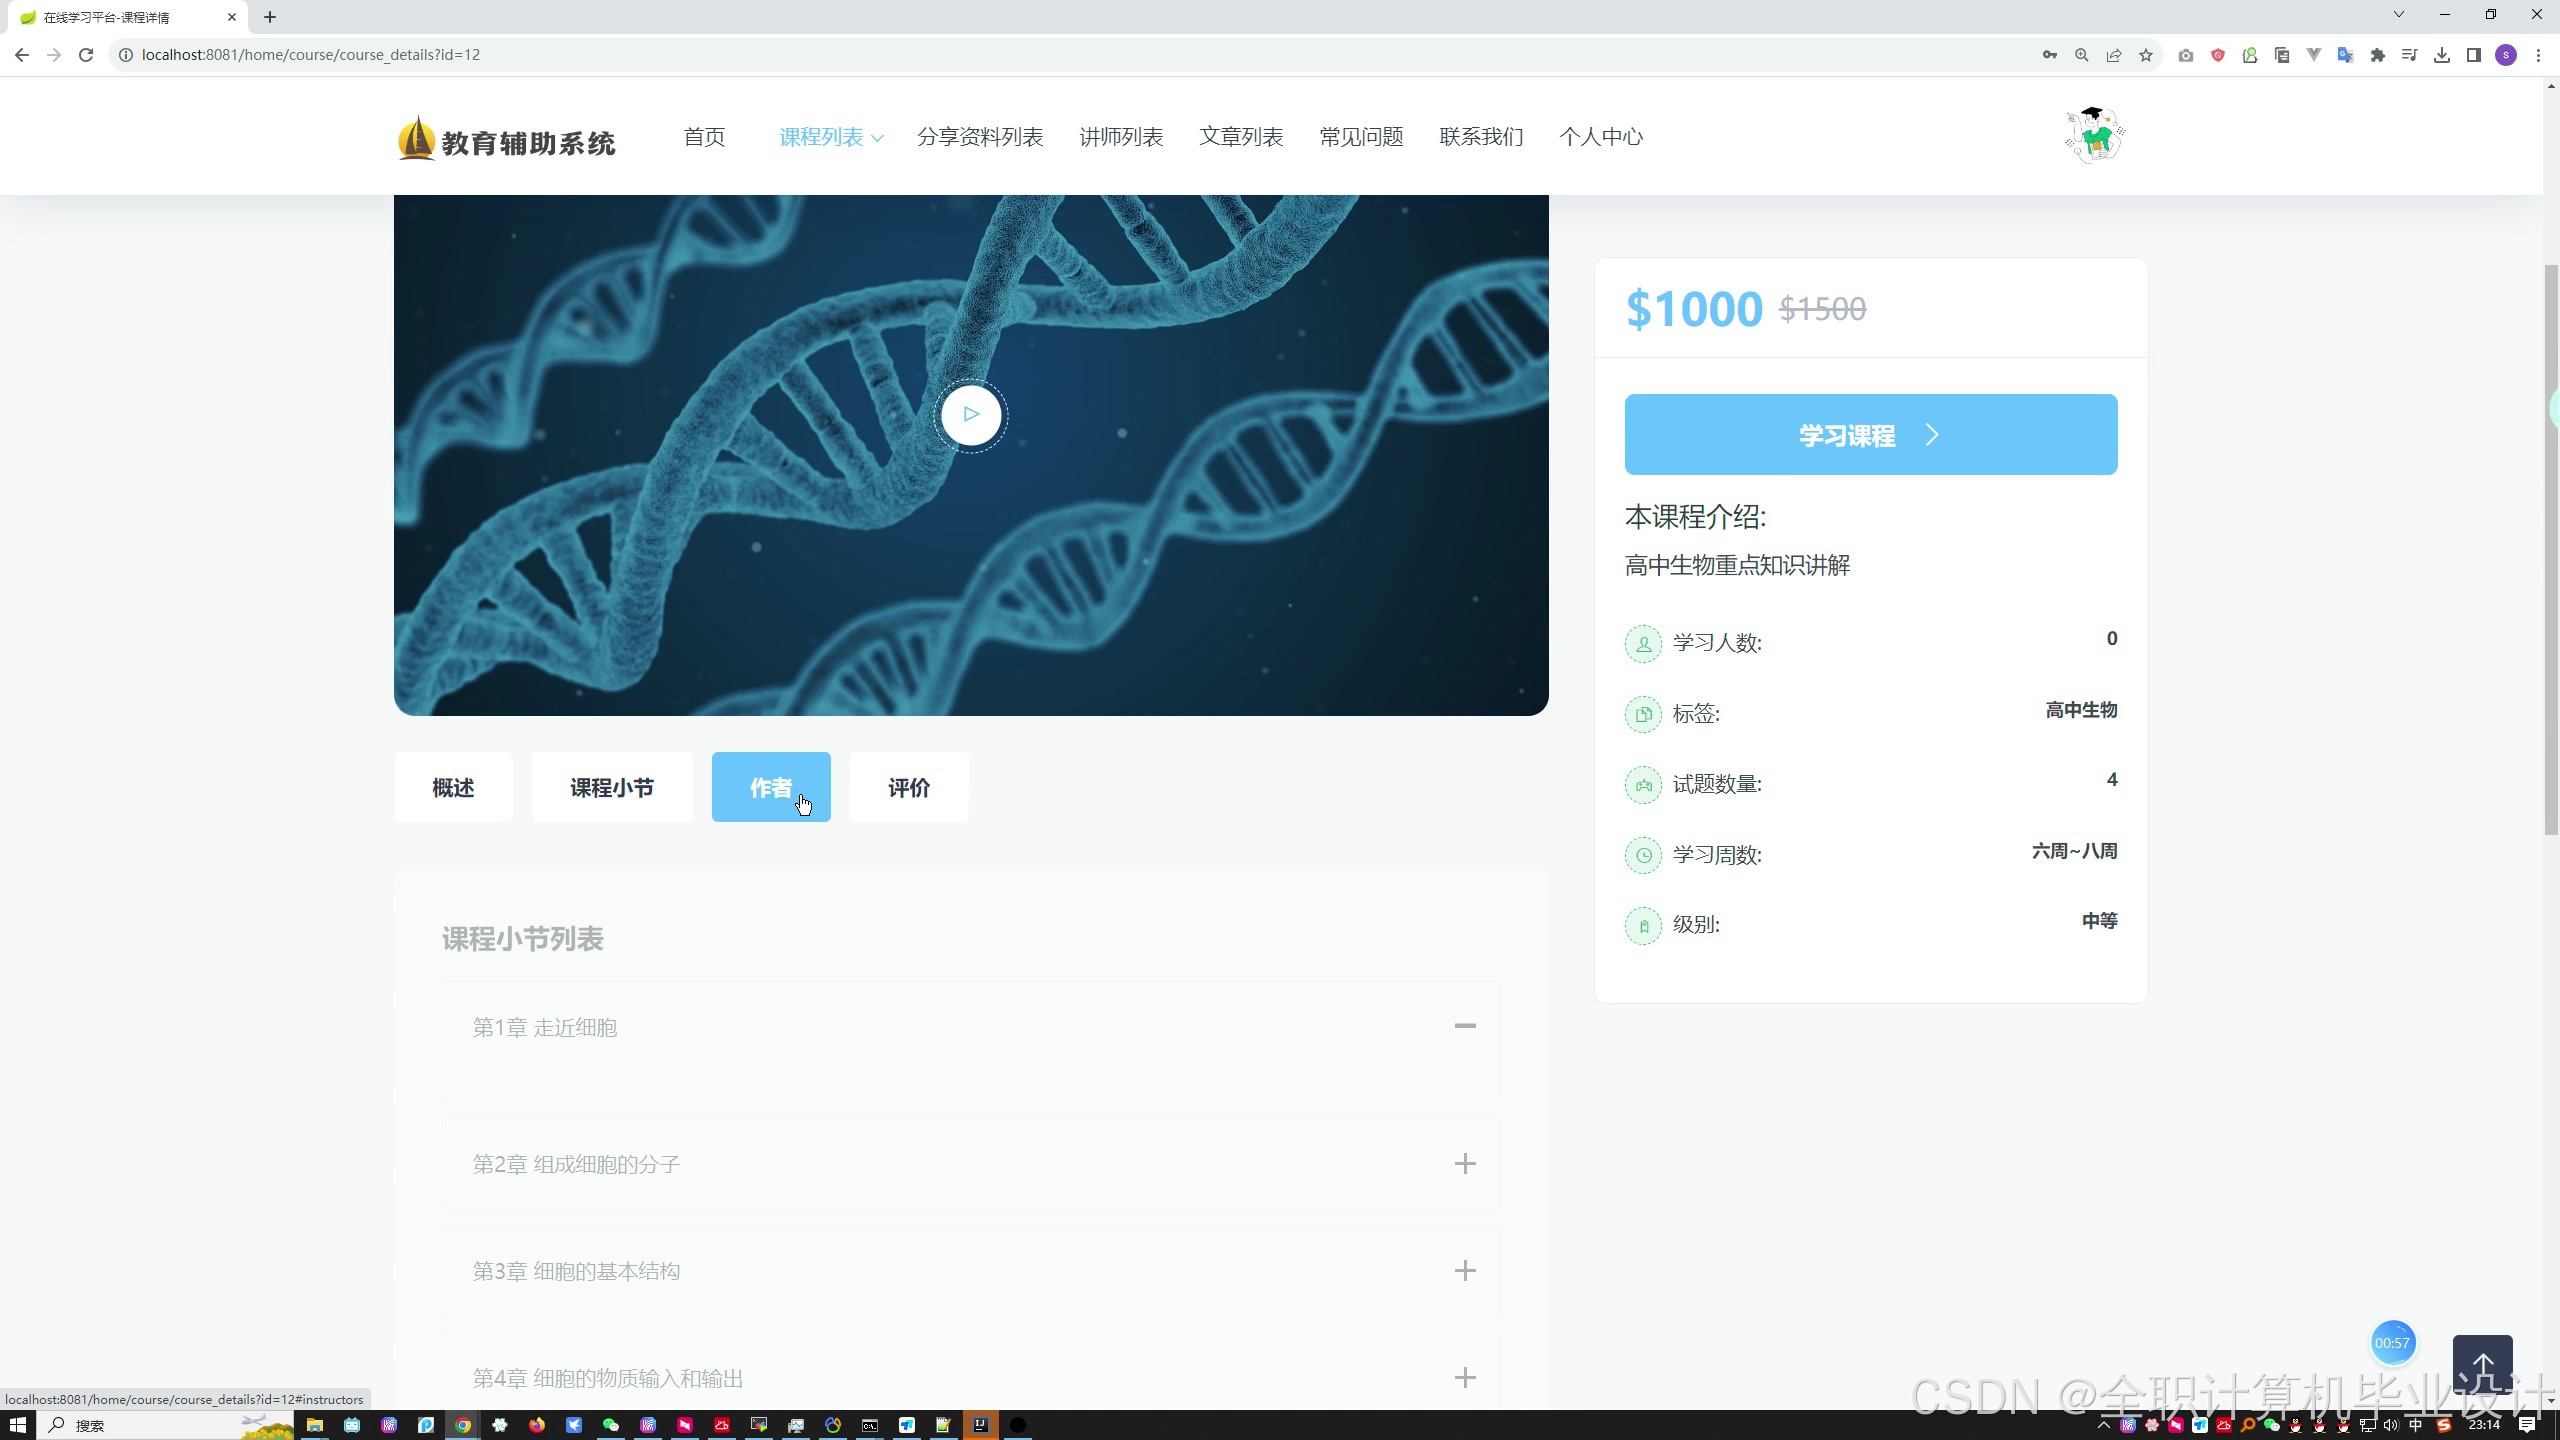Screen dimensions: 2560x1440
Task: Click the 学习课程 button
Action: (1870, 435)
